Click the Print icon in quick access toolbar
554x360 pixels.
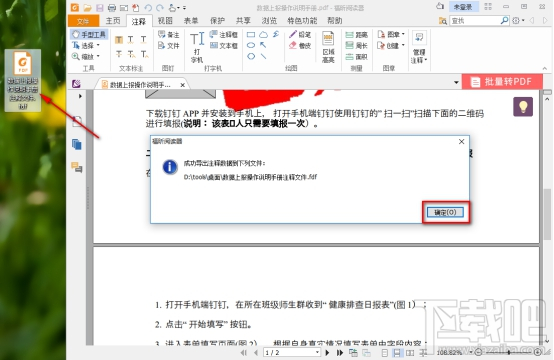(x=112, y=7)
